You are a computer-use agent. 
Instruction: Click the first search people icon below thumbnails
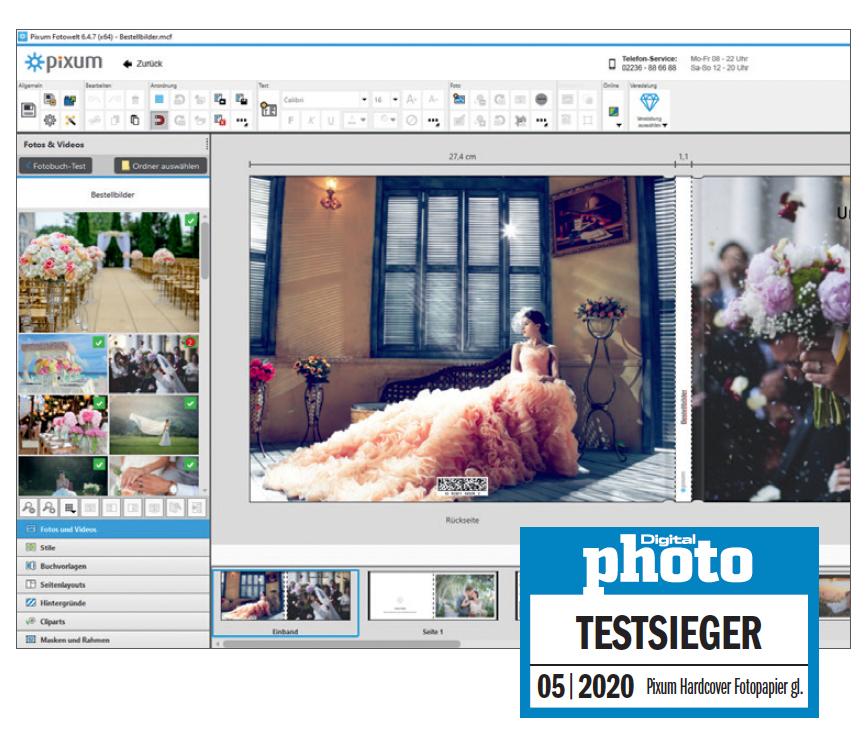[x=29, y=507]
